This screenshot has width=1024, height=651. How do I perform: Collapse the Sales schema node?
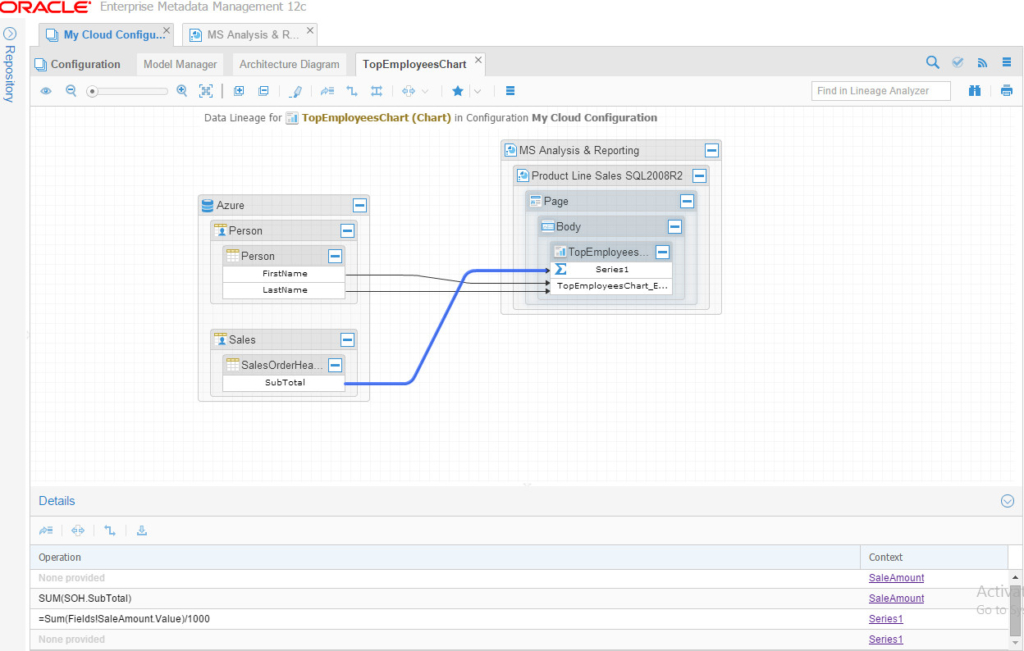coord(347,340)
